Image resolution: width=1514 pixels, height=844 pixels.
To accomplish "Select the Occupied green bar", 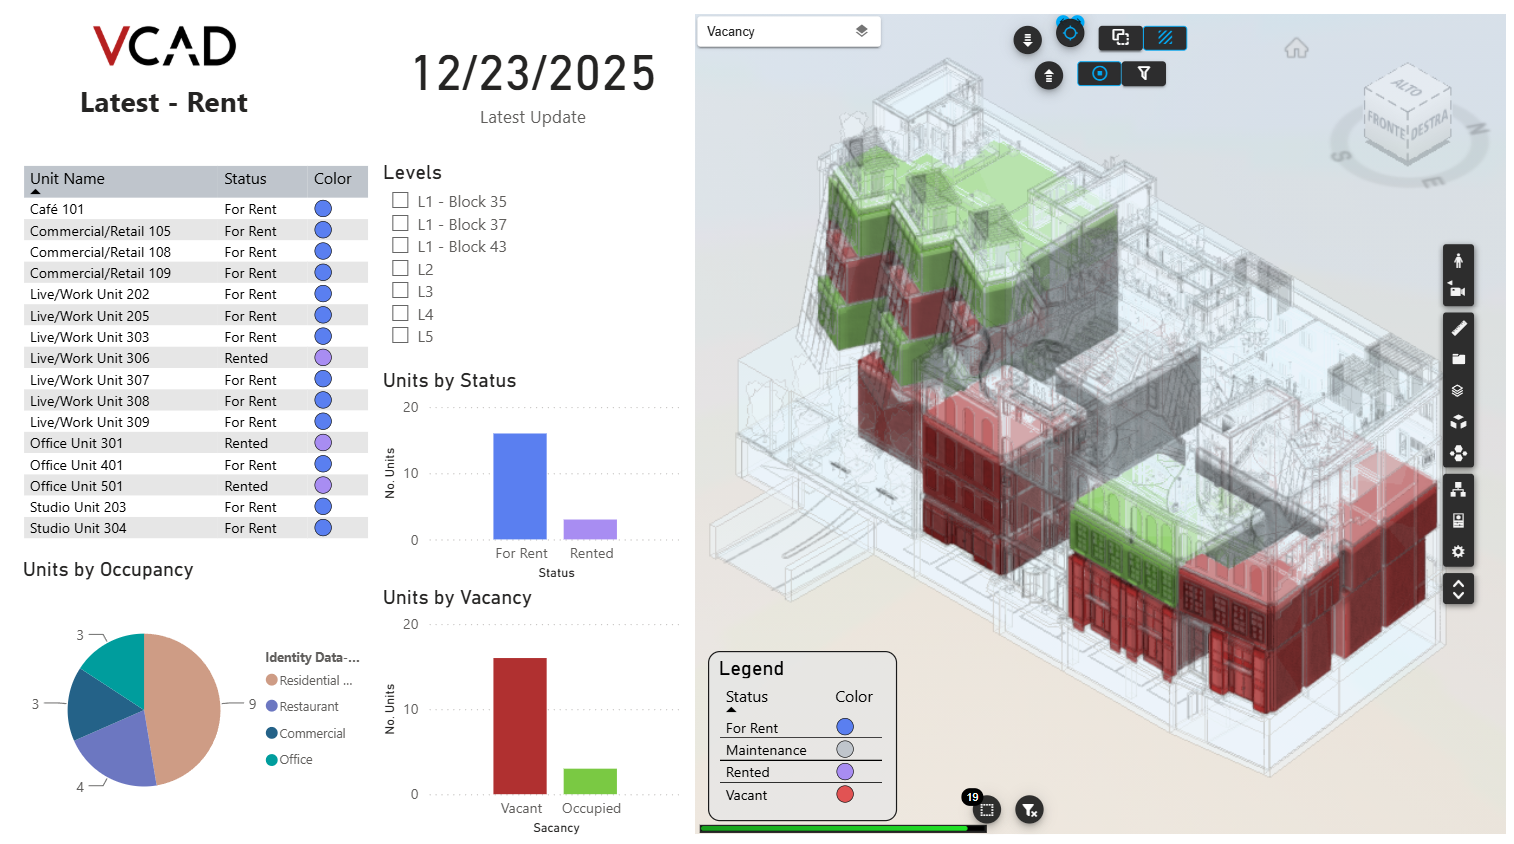I will pyautogui.click(x=590, y=781).
